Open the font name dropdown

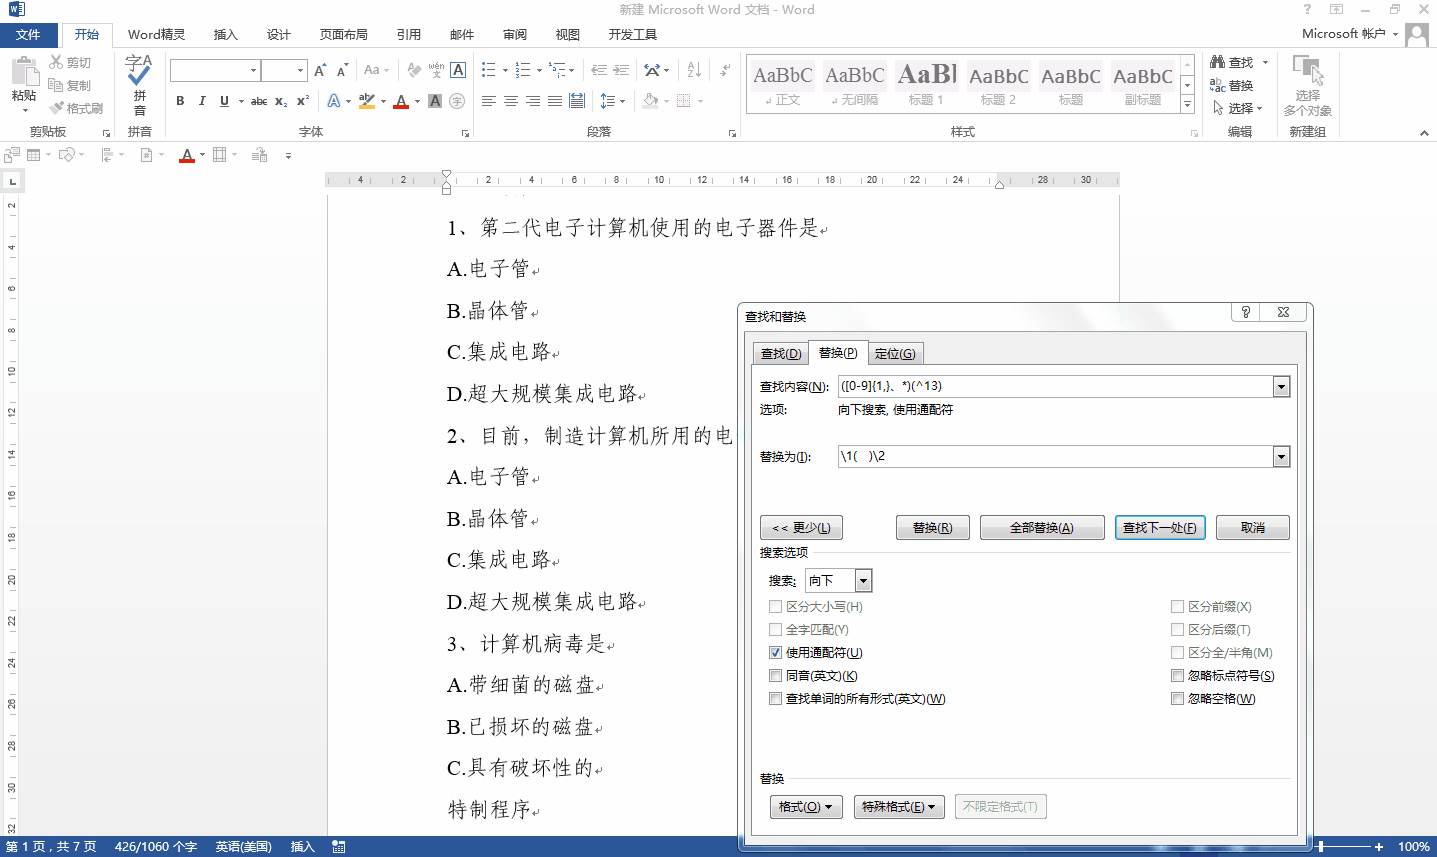coord(254,70)
